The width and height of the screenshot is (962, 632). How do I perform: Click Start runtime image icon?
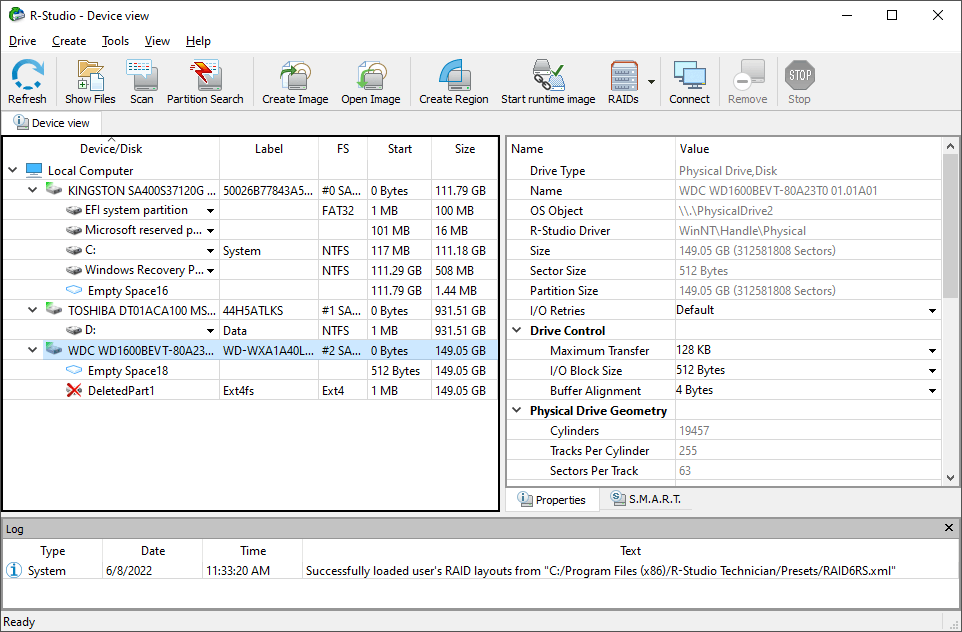548,75
